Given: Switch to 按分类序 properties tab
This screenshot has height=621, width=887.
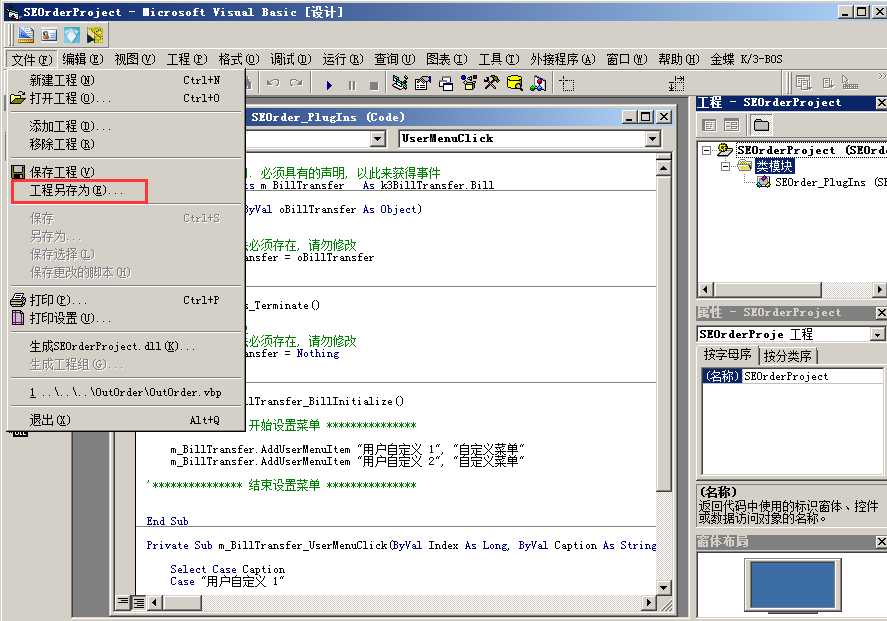Looking at the screenshot, I should 787,356.
